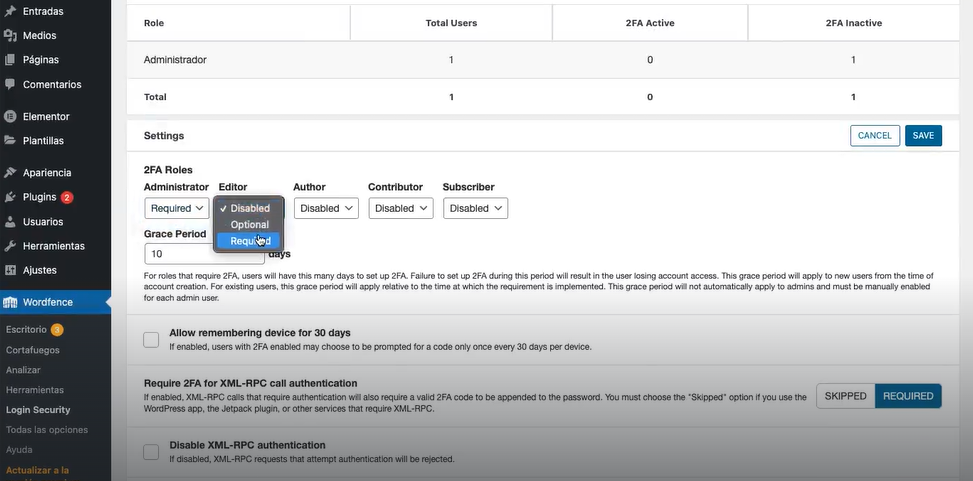The height and width of the screenshot is (481, 973).
Task: Click the Plugins update badge showing 2
Action: pos(67,197)
